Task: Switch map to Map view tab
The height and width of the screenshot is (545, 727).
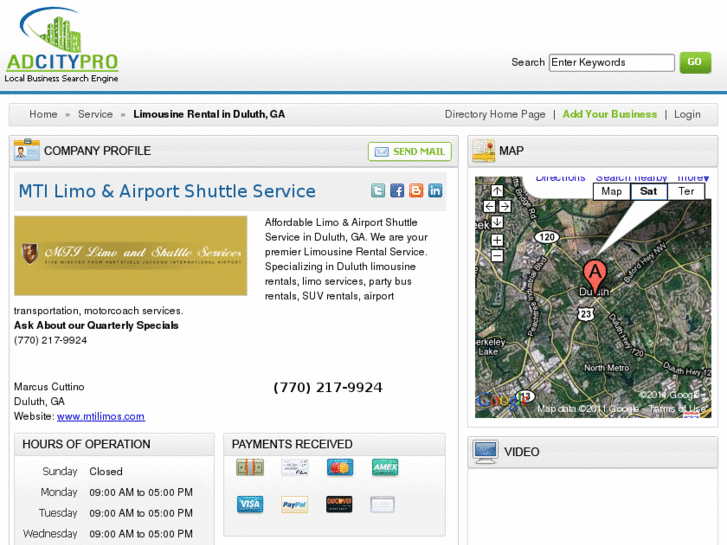Action: coord(612,191)
